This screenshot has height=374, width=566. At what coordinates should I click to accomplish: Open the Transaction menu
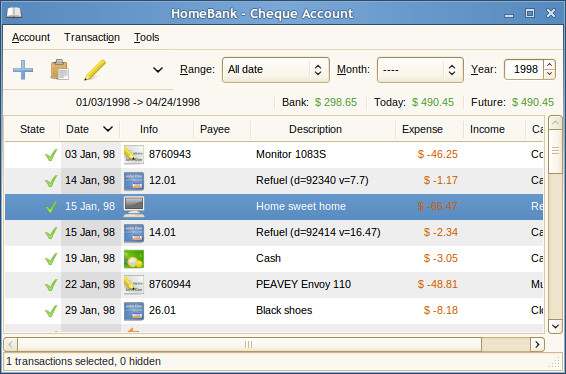(92, 37)
